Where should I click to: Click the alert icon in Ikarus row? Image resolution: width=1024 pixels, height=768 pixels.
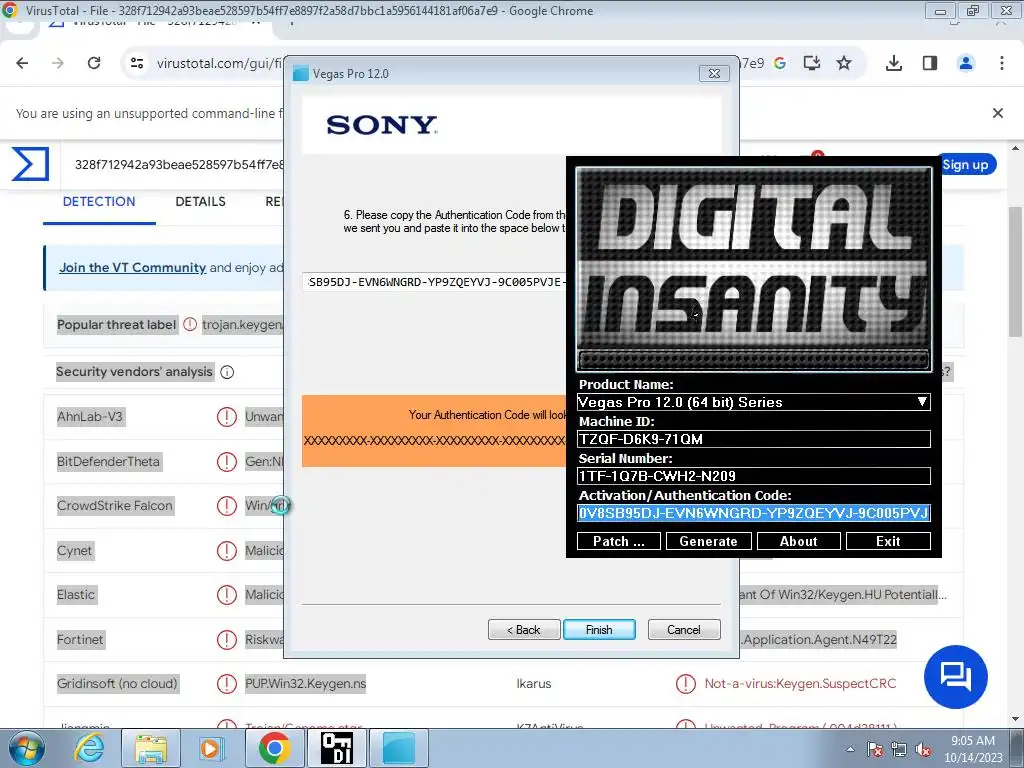(686, 684)
